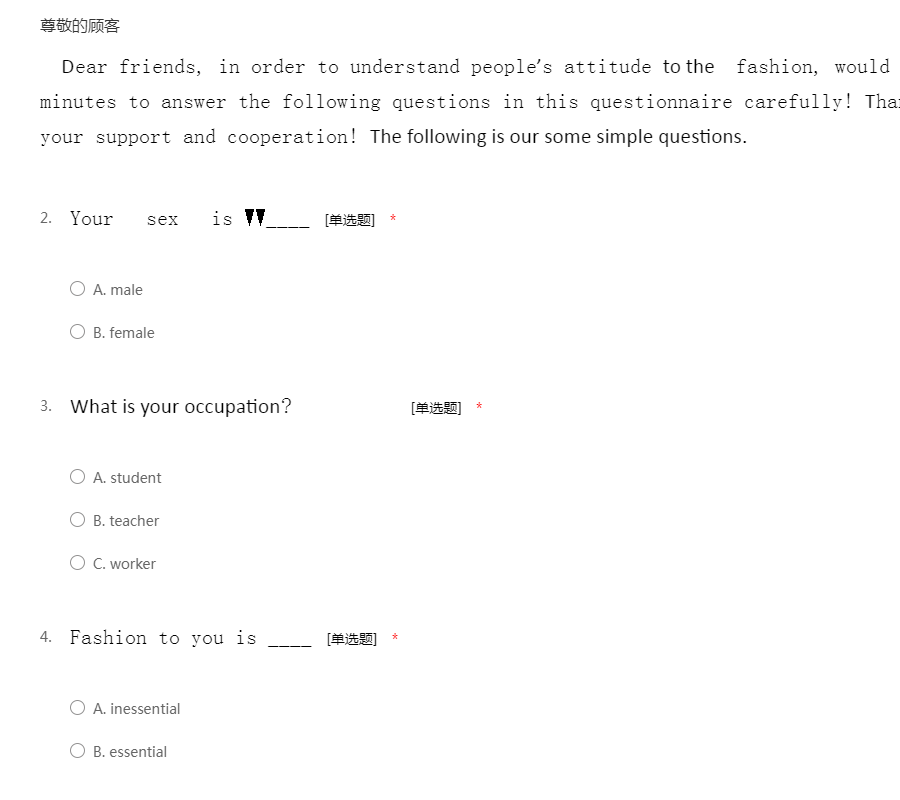
Task: Click the [单选题] tag beside question 3
Action: coord(436,407)
